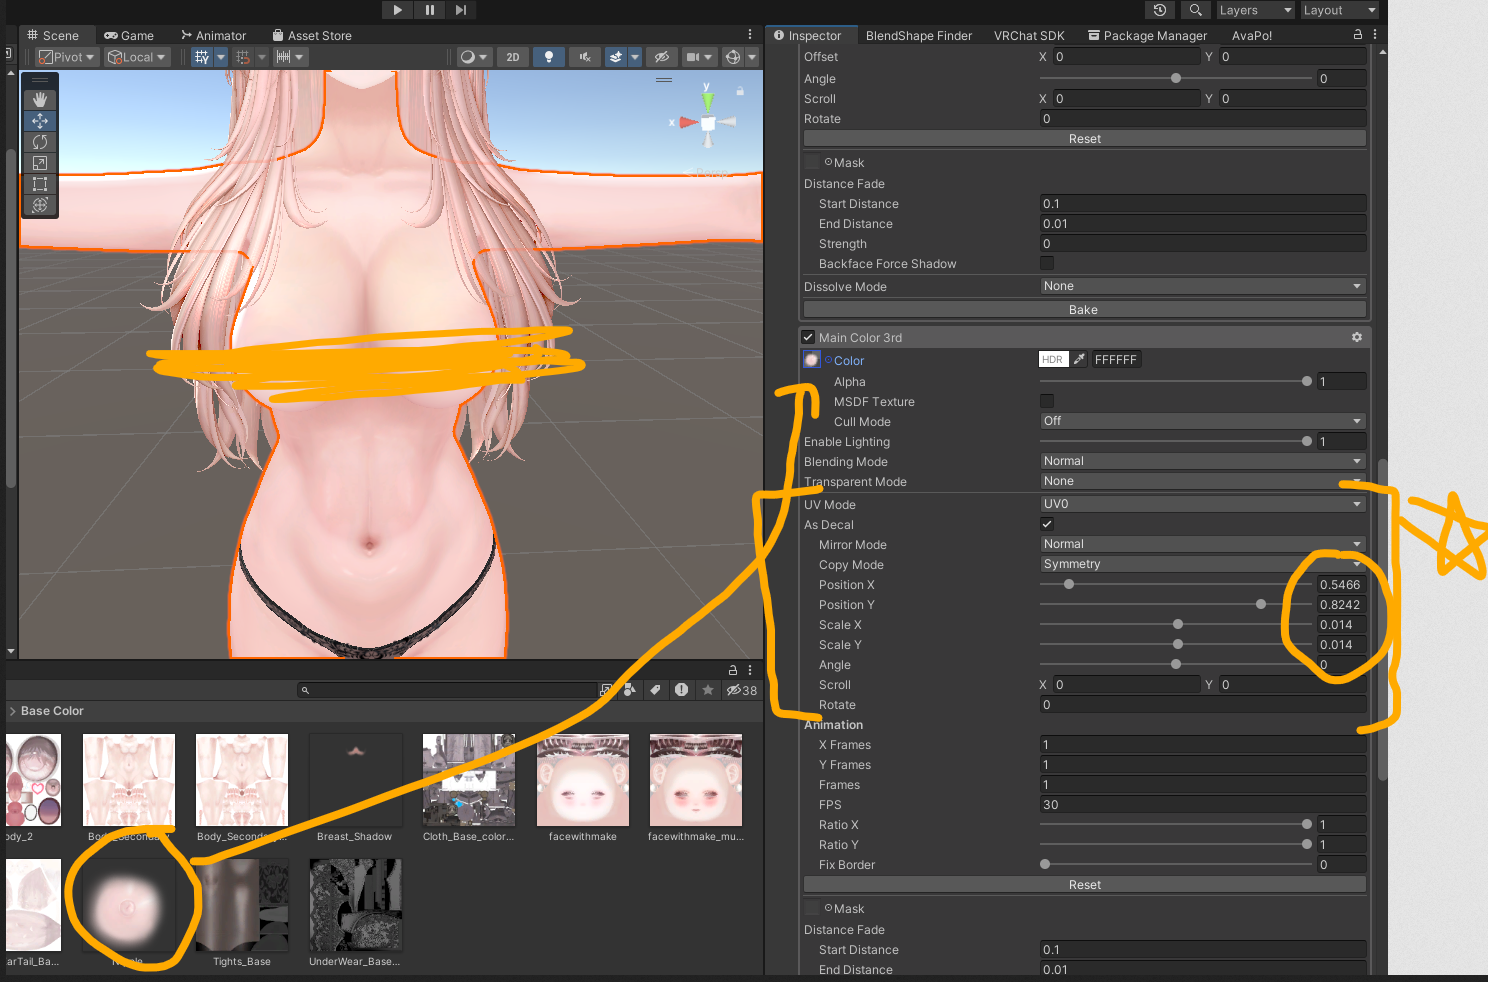Open the Package Manager tab
This screenshot has width=1488, height=982.
click(1147, 35)
